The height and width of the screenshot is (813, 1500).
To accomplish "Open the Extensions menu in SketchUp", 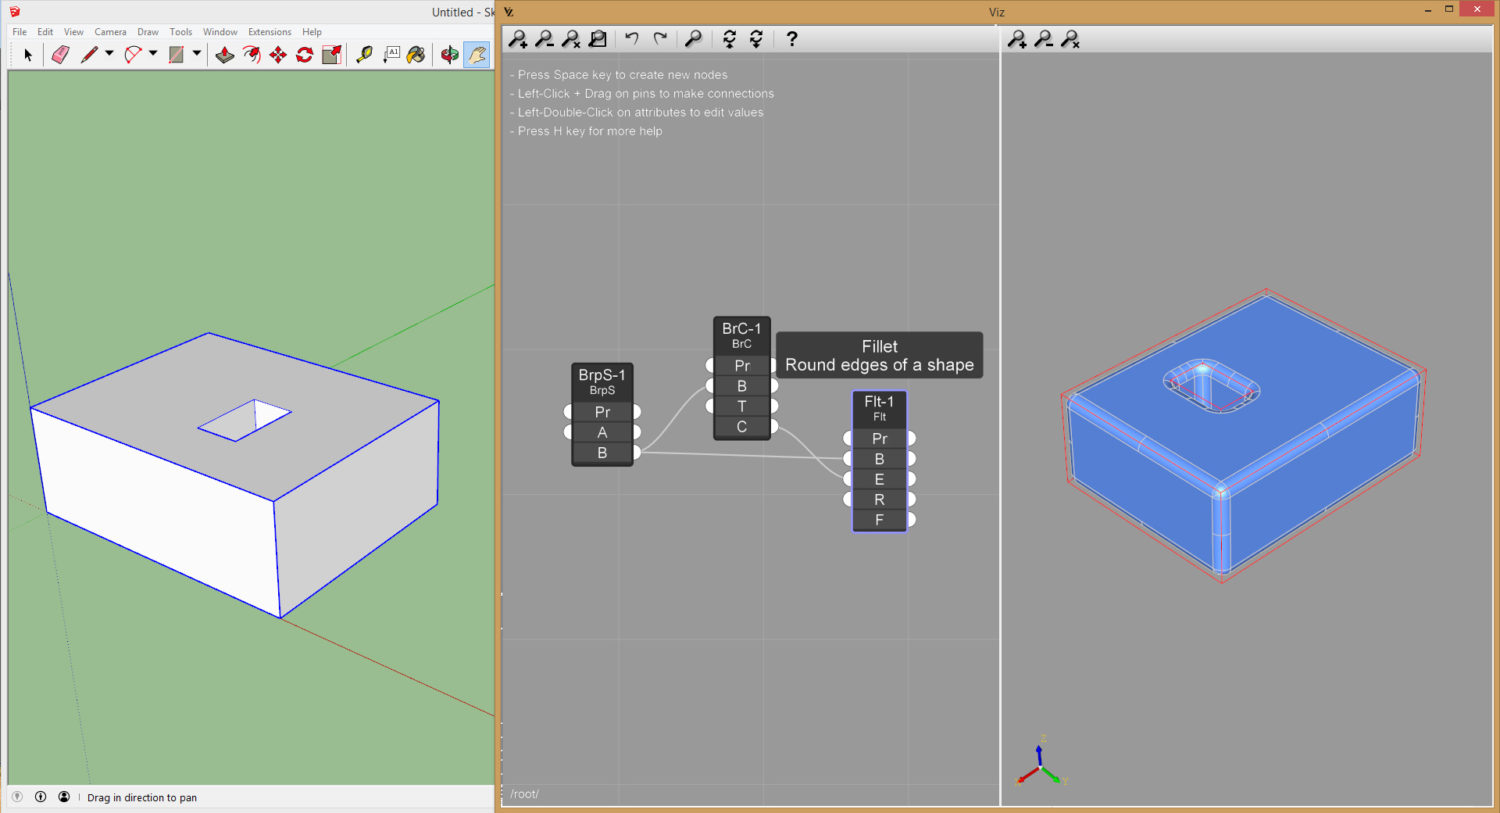I will point(269,31).
